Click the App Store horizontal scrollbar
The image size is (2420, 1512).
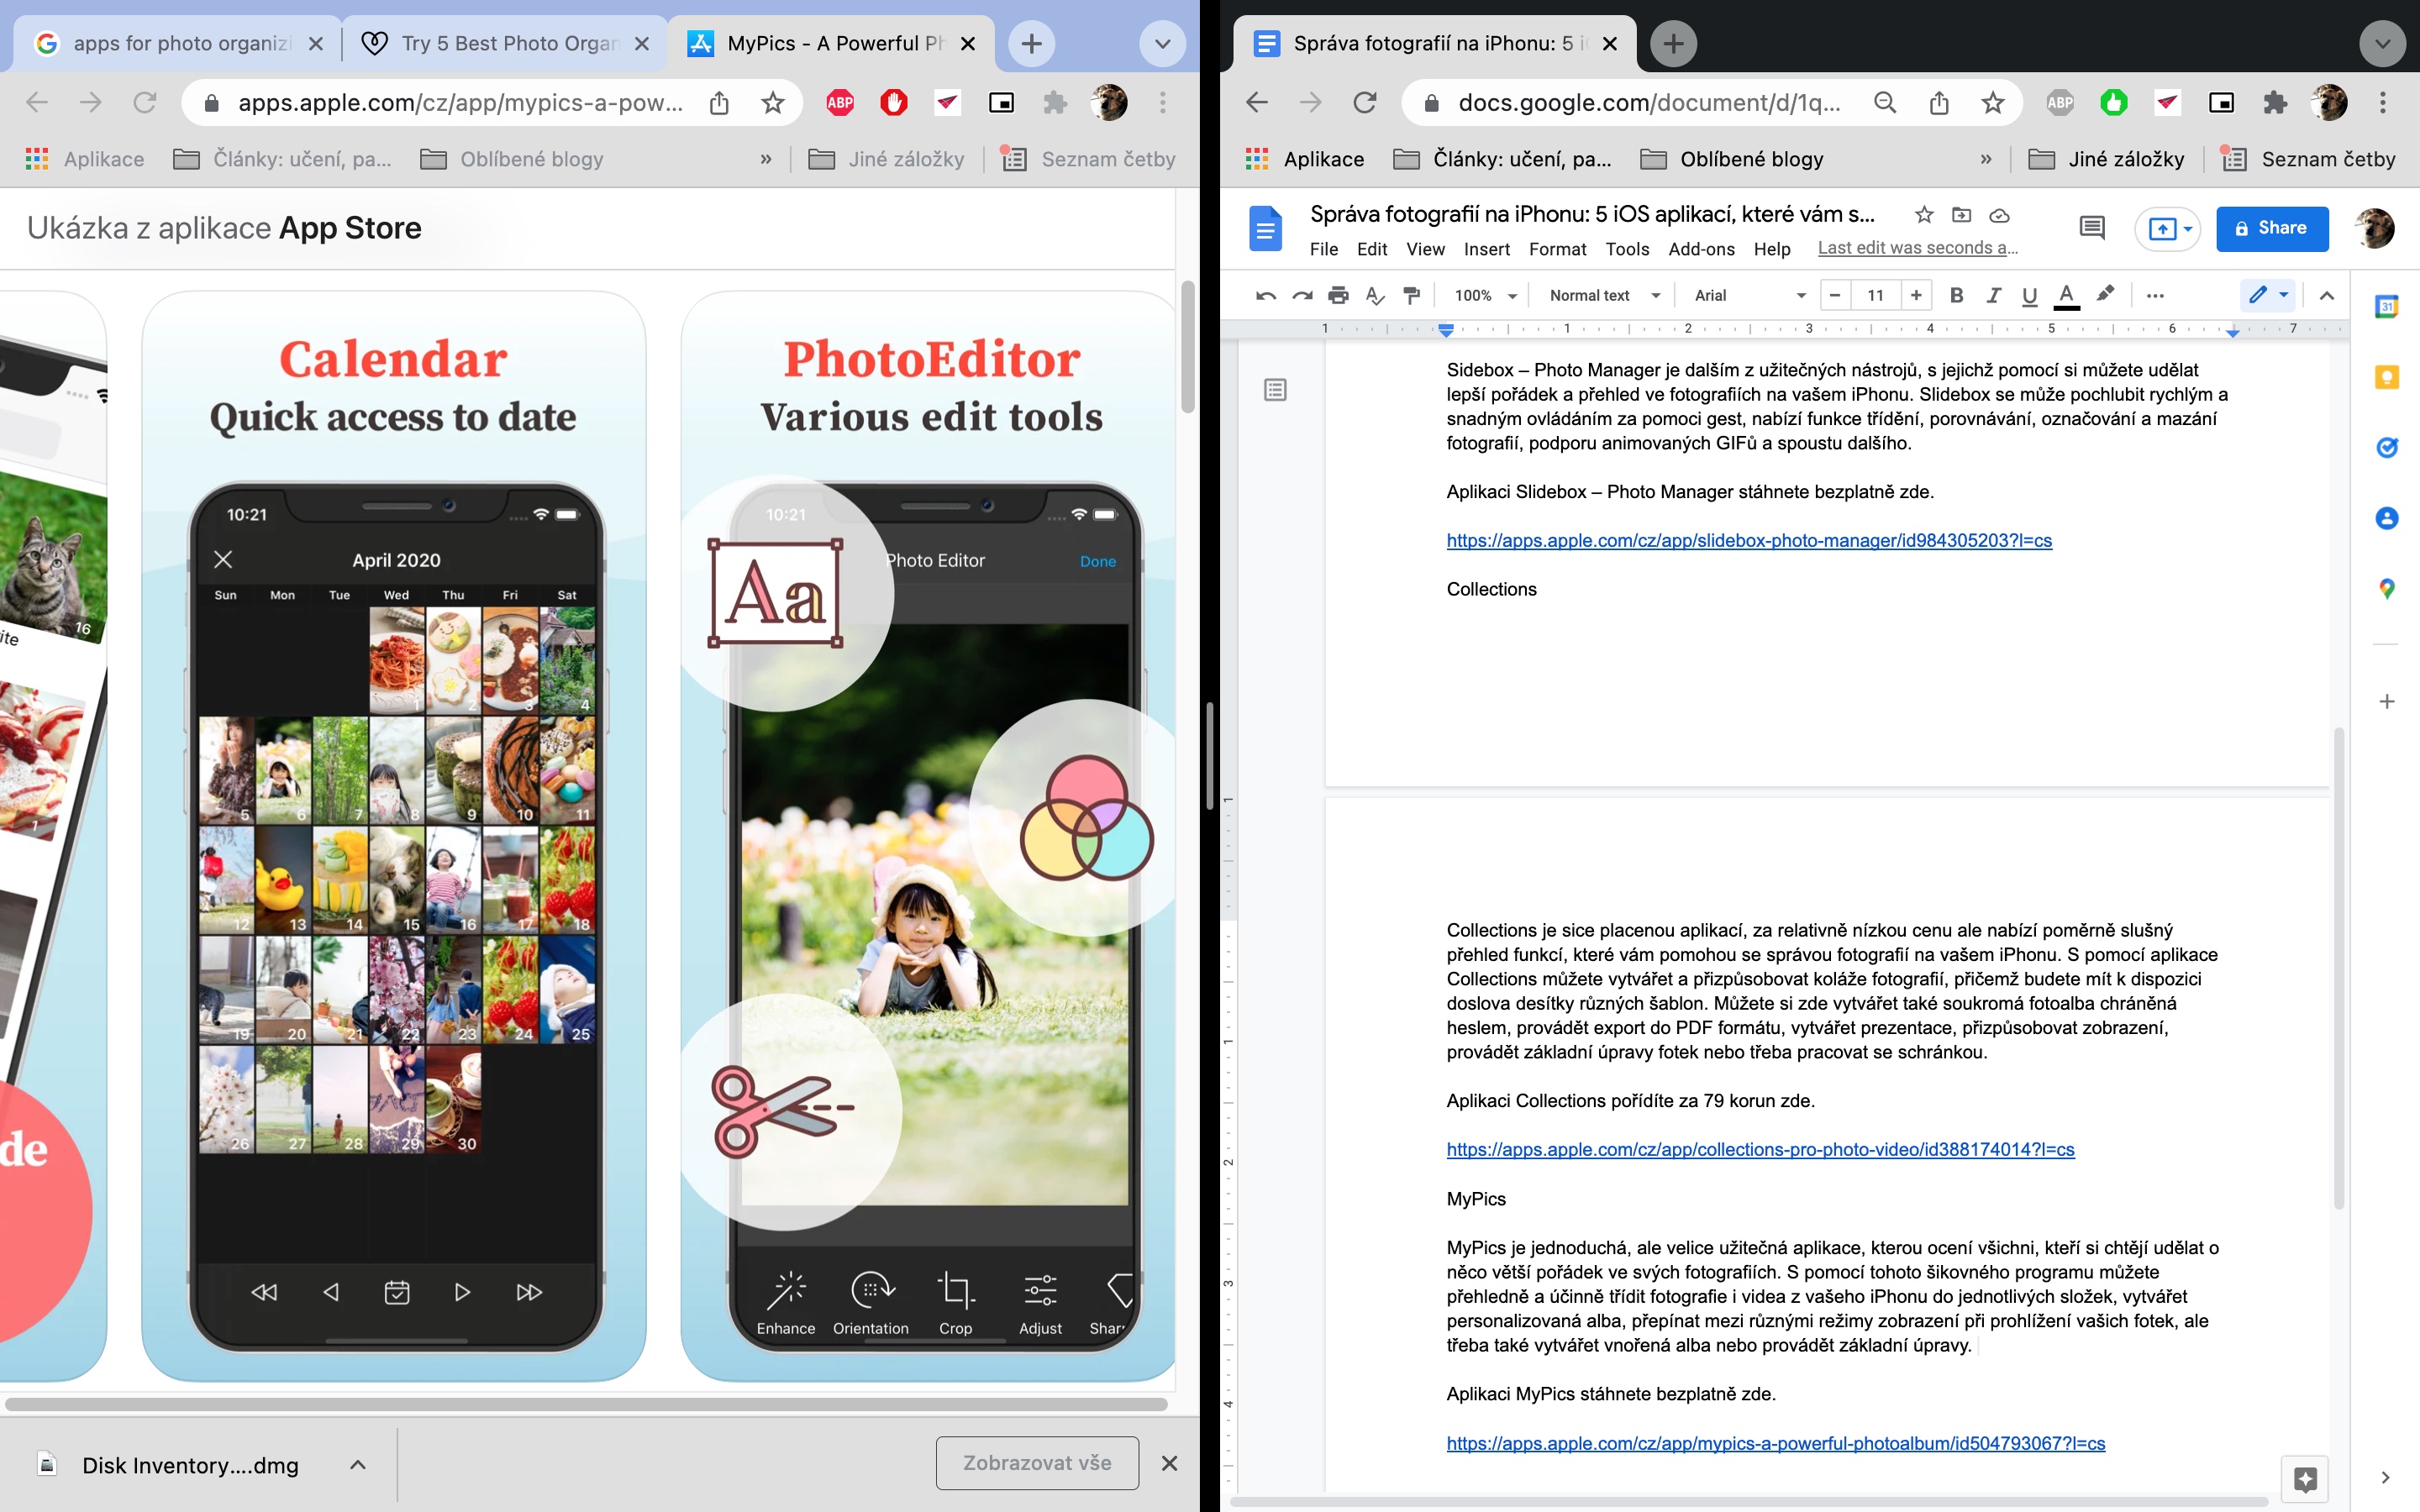pos(585,1404)
